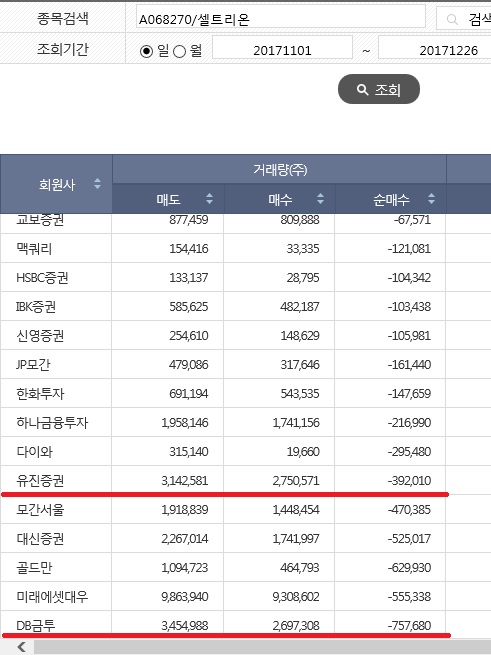This screenshot has width=491, height=655.
Task: Click 대신증권 buy volume 1,741,997
Action: pos(296,538)
